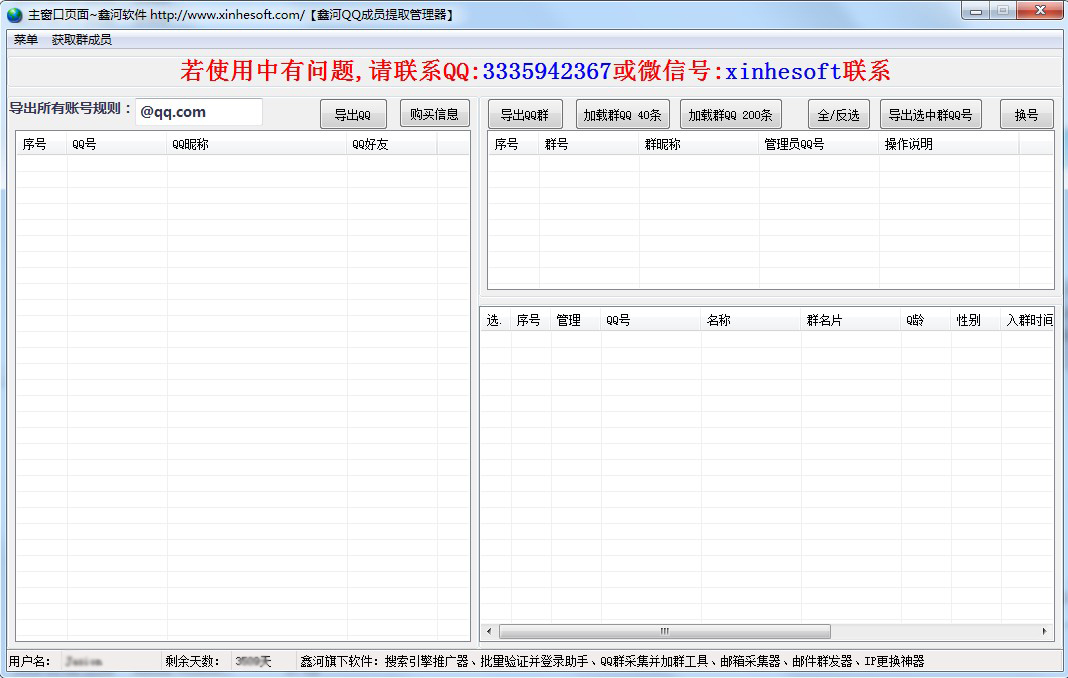Image resolution: width=1068 pixels, height=678 pixels.
Task: Load 40 groups with 加载群QQ 40条
Action: pyautogui.click(x=623, y=114)
